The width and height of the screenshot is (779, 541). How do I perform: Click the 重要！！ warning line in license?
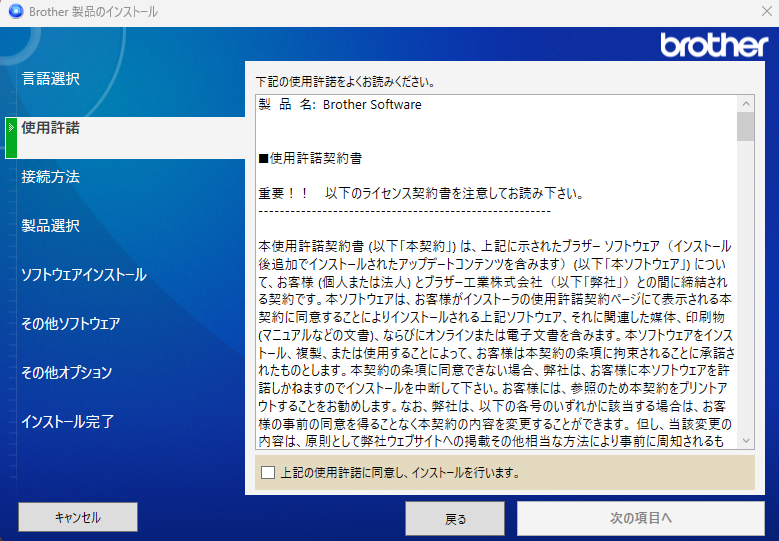coord(421,193)
